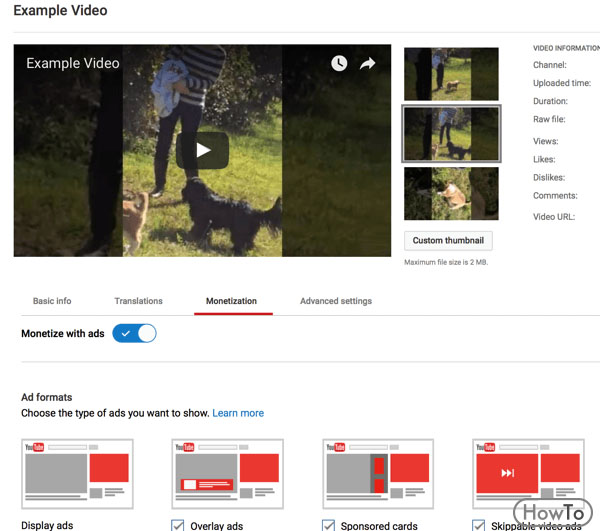
Task: Select the highlighted middle thumbnail
Action: (452, 134)
